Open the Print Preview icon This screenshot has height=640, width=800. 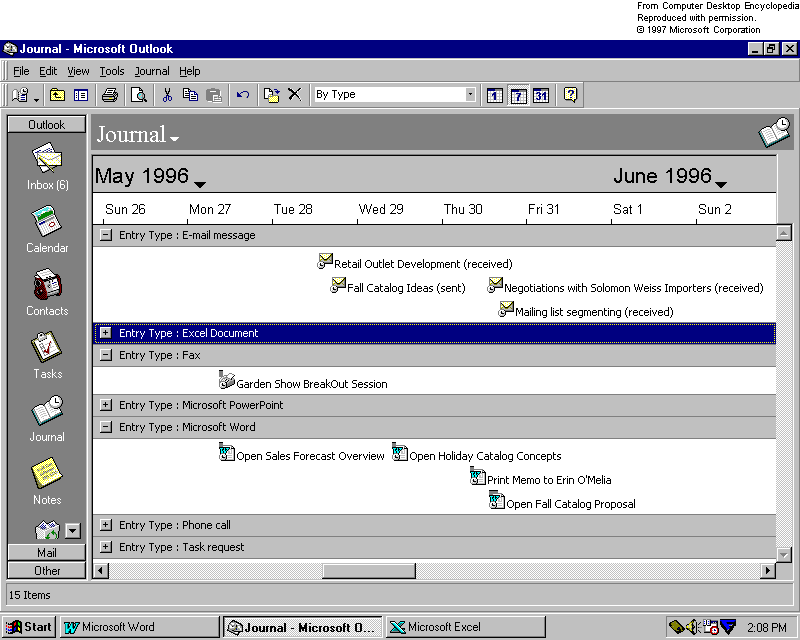point(138,95)
